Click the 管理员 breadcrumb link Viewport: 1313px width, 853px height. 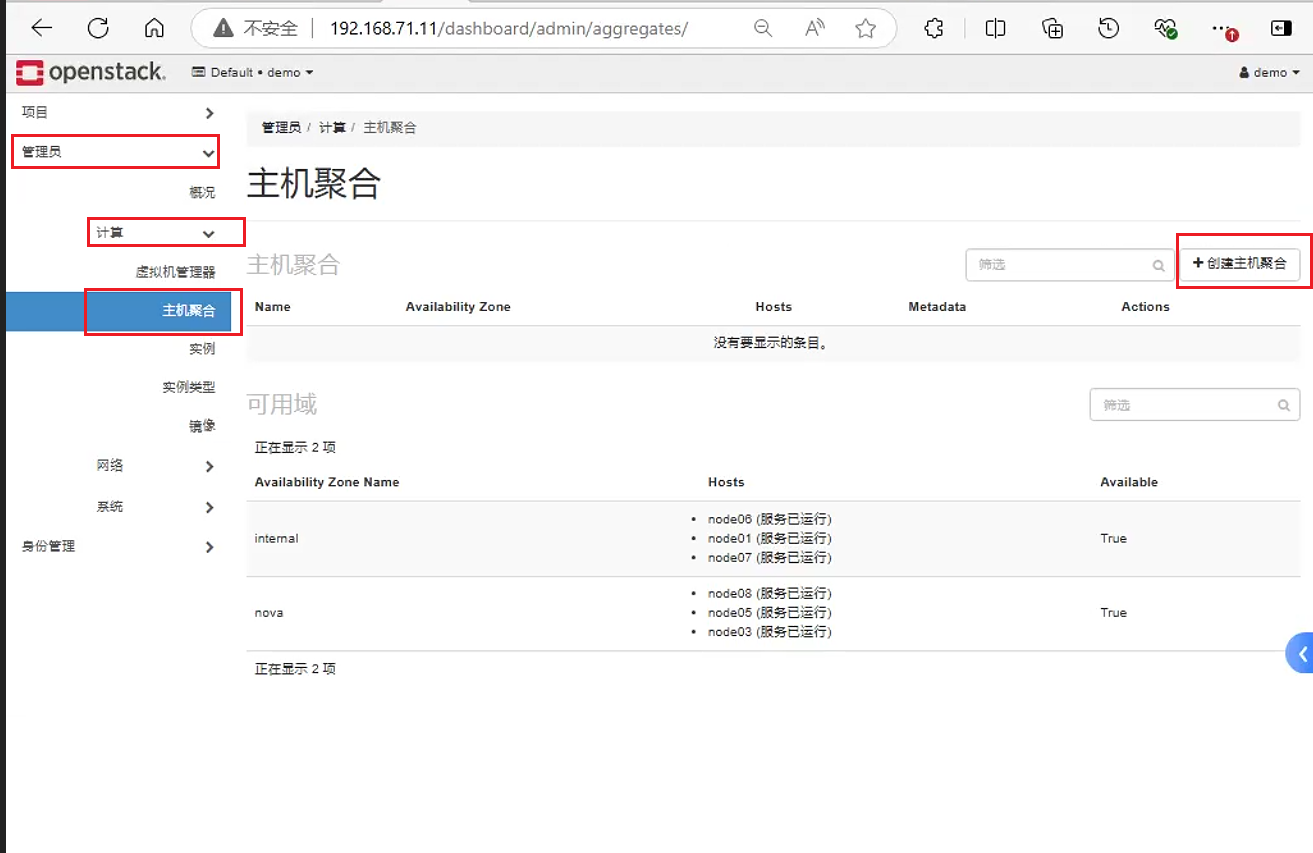281,128
